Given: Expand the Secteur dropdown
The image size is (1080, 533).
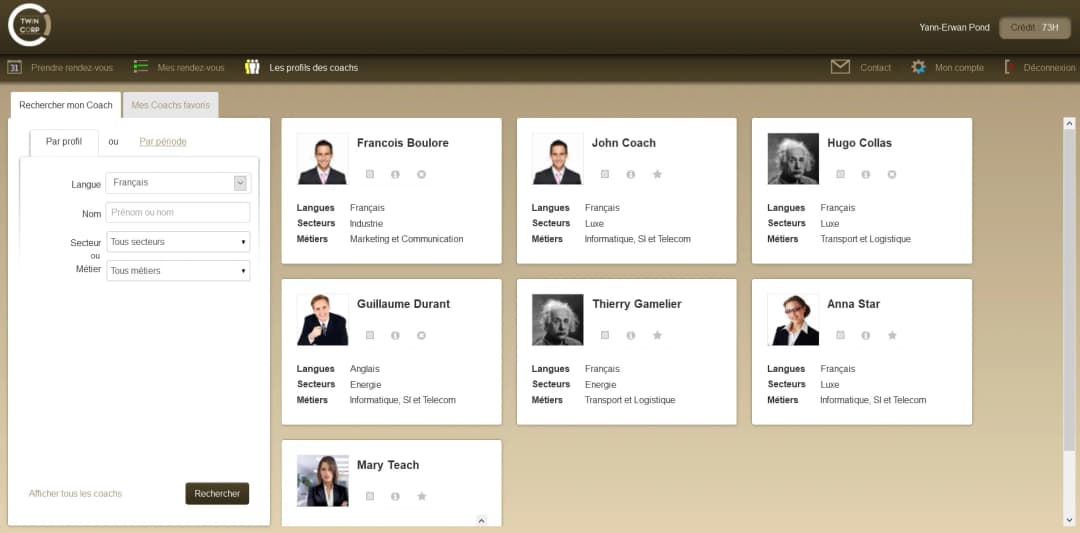Looking at the screenshot, I should [x=178, y=242].
